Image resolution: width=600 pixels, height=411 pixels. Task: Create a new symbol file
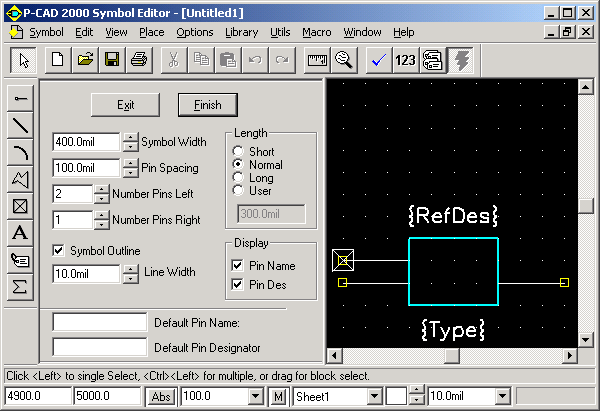coord(58,60)
